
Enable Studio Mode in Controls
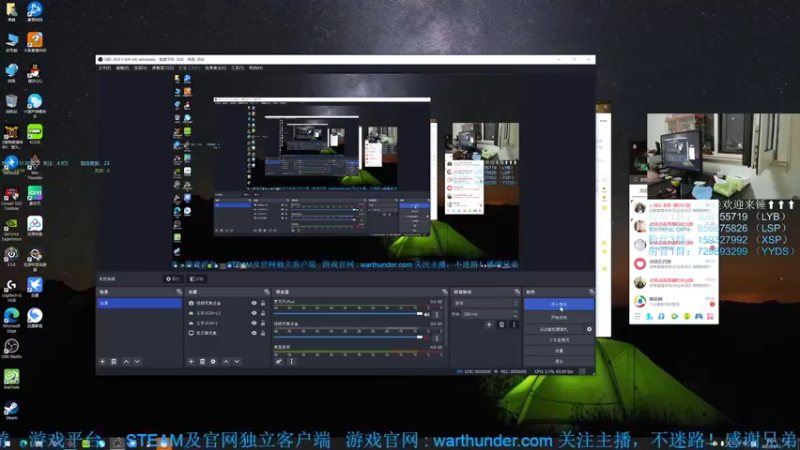click(x=559, y=340)
